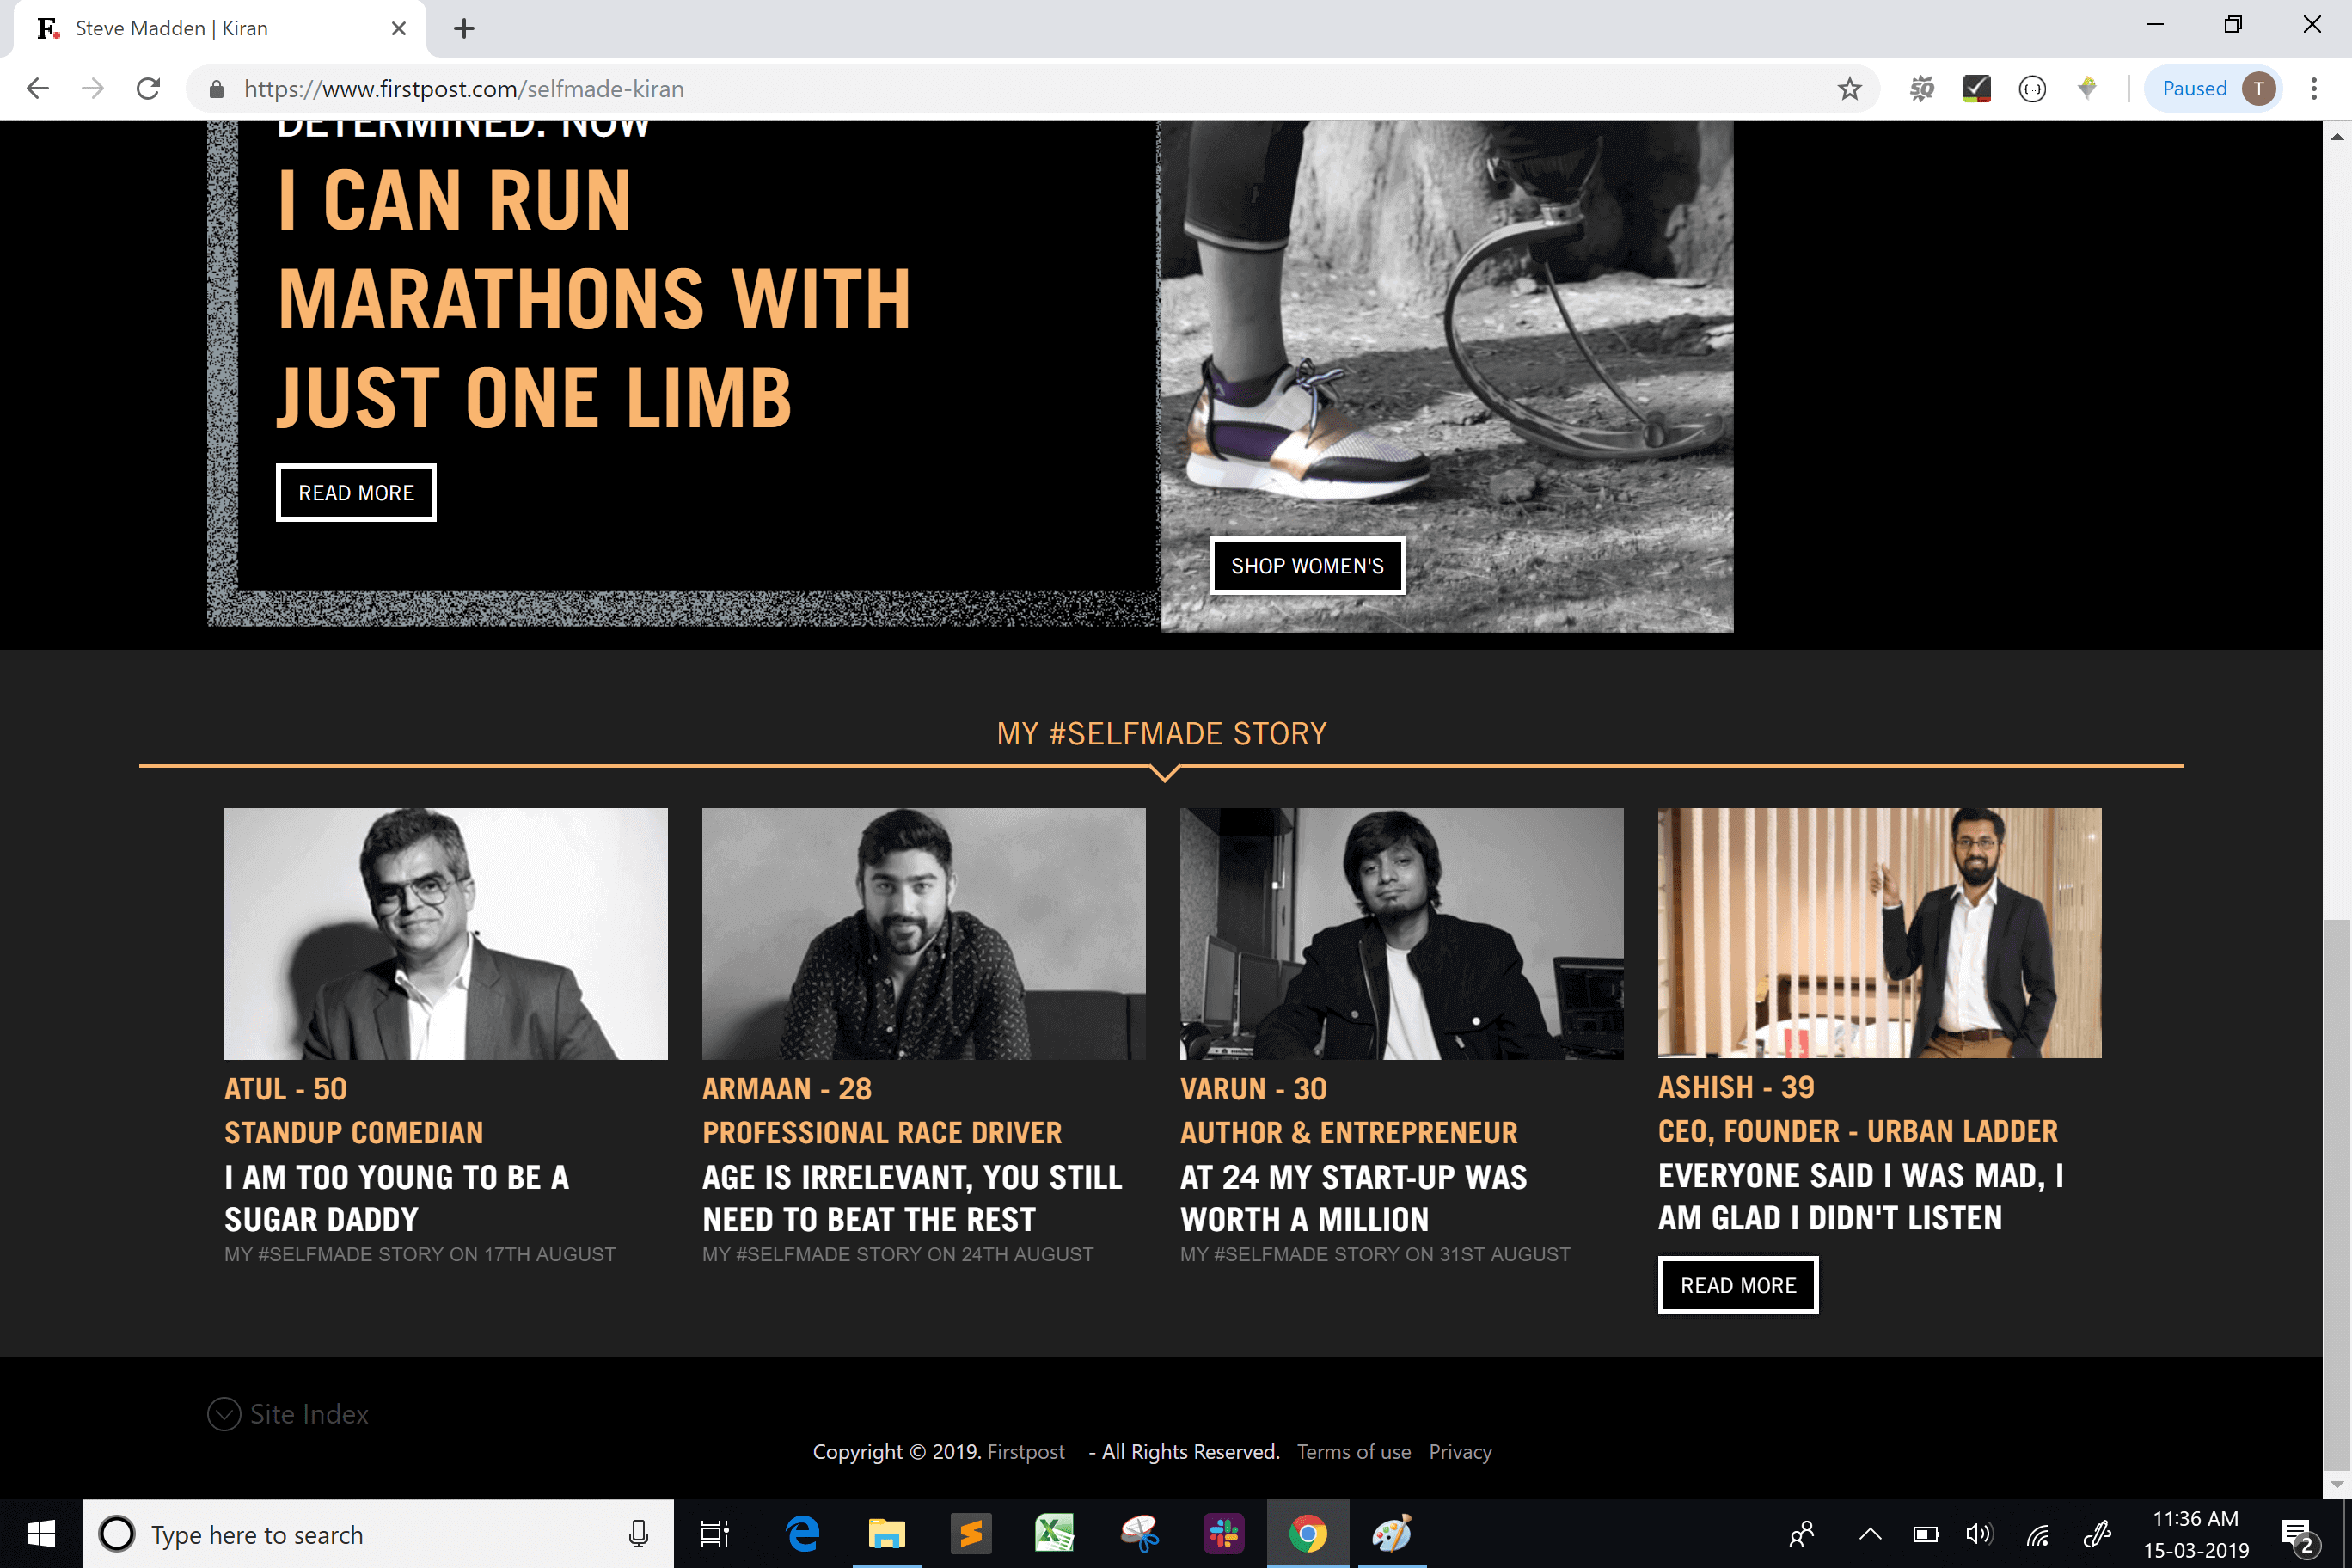2352x1568 pixels.
Task: Click 'AT 24 MY START-UP WAS WORTH A MILLION'
Action: pyautogui.click(x=1354, y=1198)
